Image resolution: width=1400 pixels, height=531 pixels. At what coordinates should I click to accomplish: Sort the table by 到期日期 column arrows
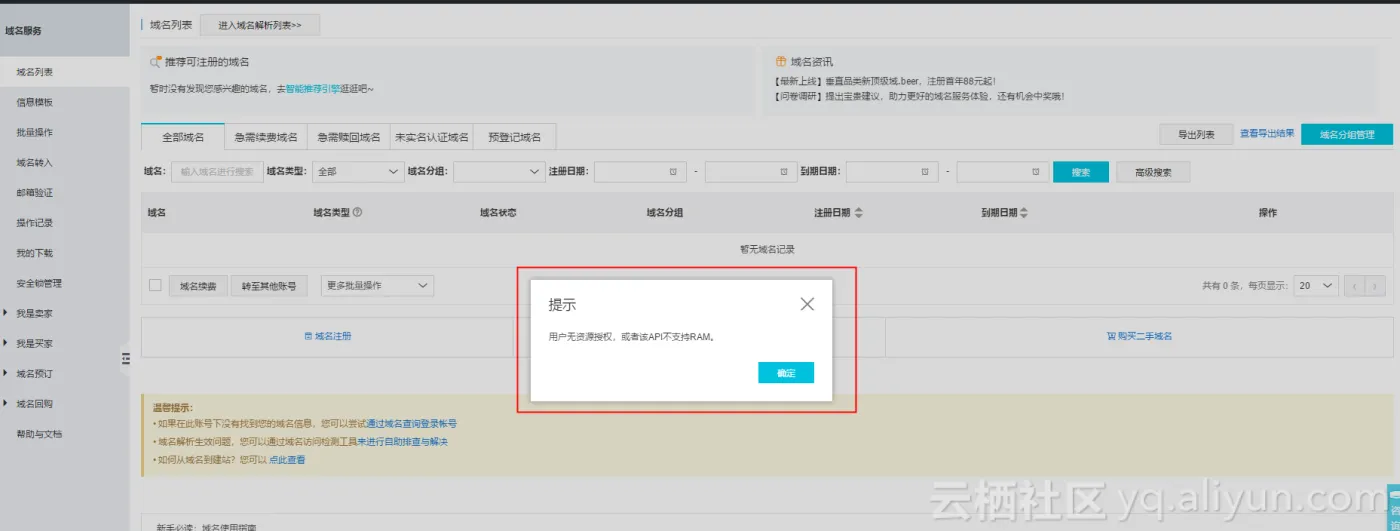pyautogui.click(x=1023, y=213)
